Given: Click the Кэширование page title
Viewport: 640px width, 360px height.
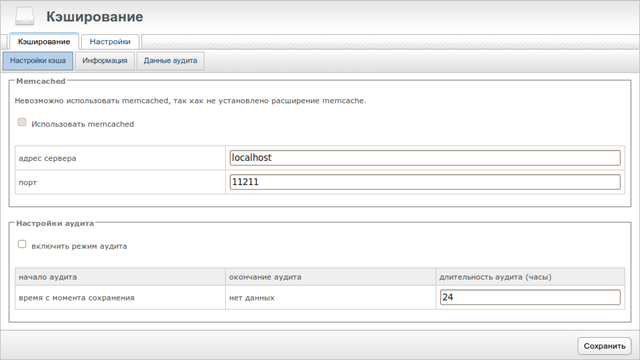Looking at the screenshot, I should pos(95,17).
